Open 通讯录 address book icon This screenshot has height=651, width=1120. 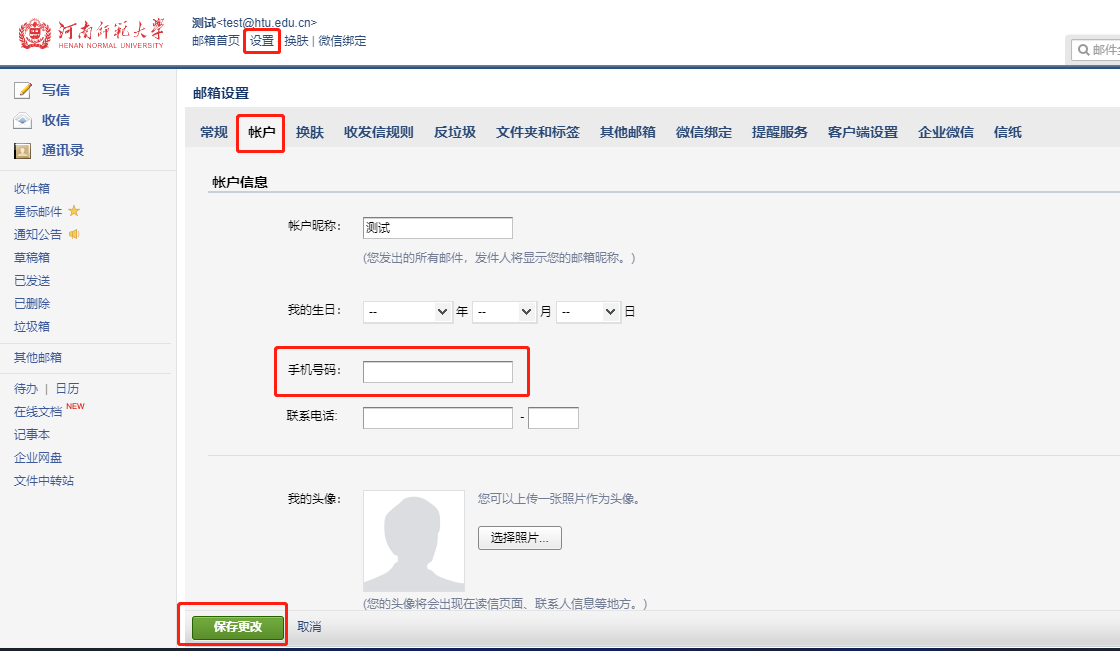click(23, 151)
